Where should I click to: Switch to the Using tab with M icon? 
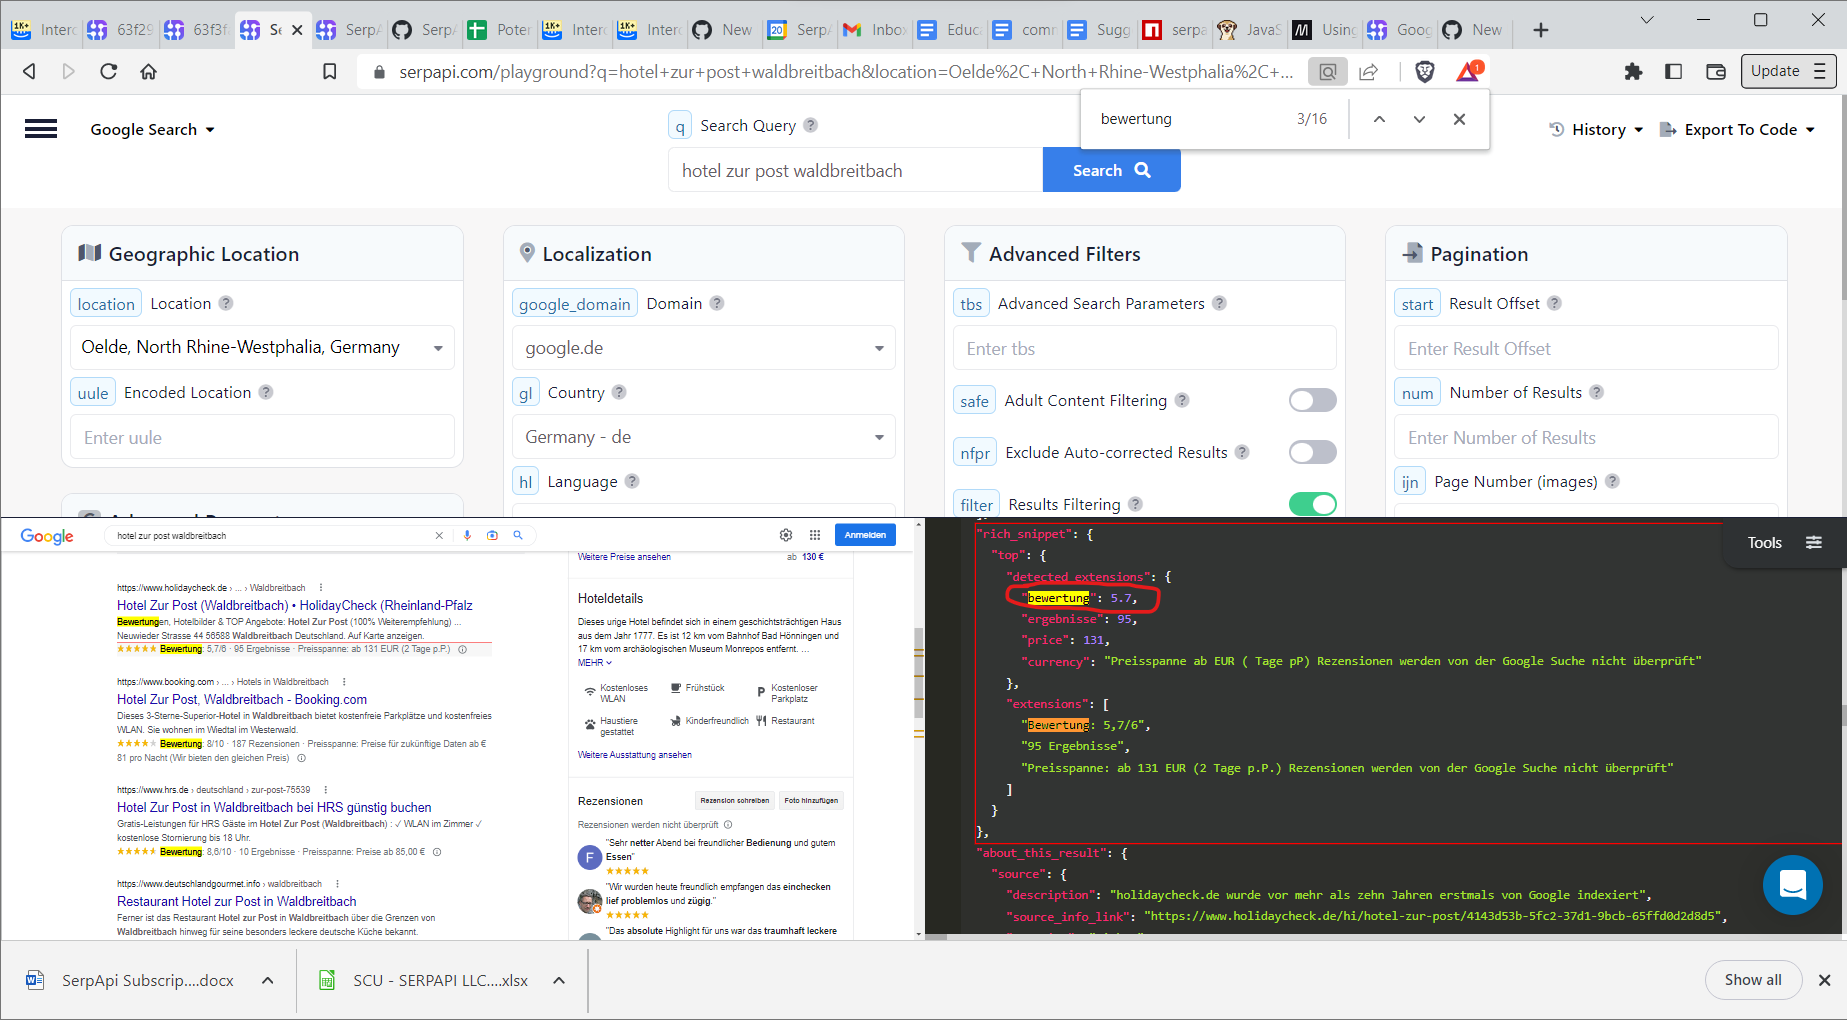coord(1323,30)
